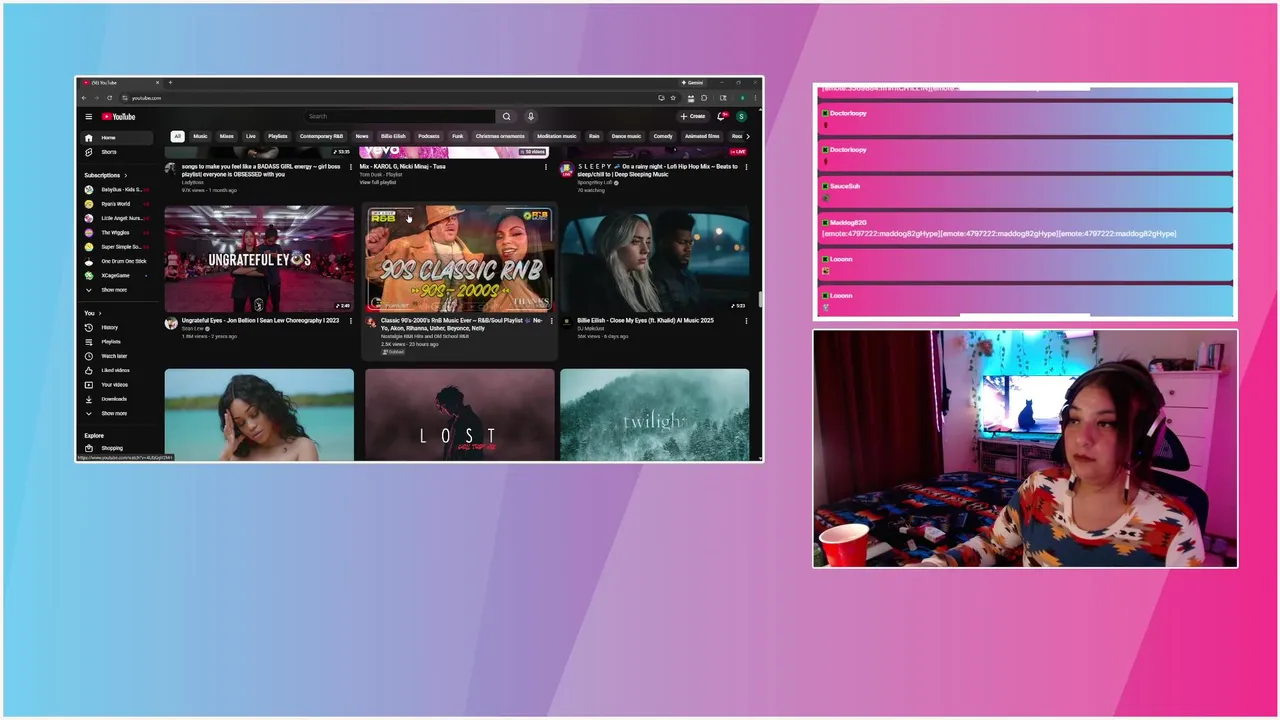Select the Playlists filter chip
This screenshot has width=1280, height=720.
pyautogui.click(x=278, y=136)
